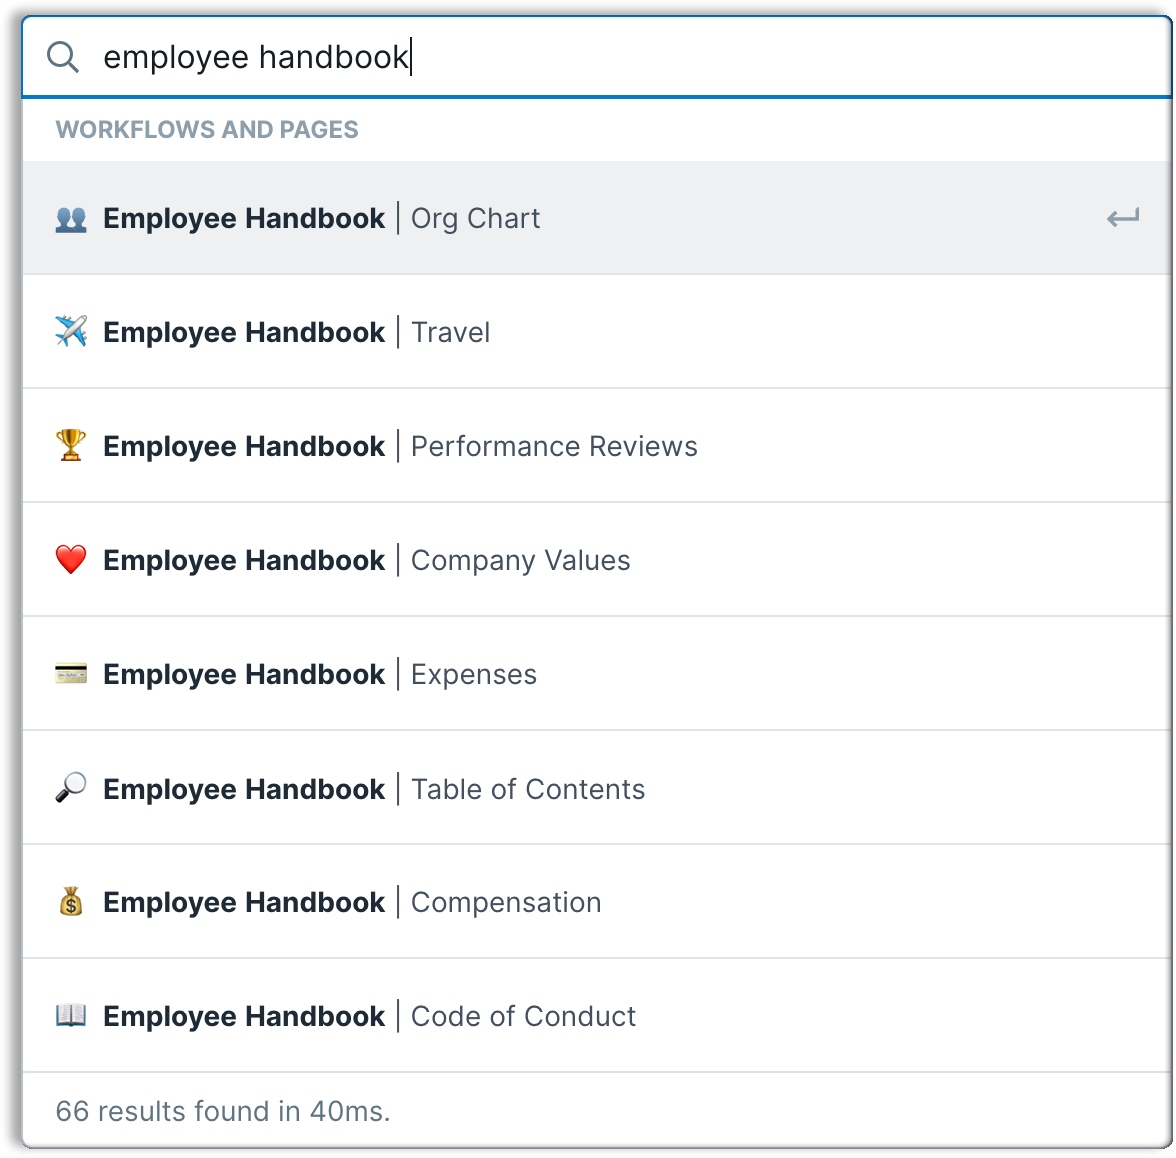Choose the Company Values result
The height and width of the screenshot is (1158, 1176).
coord(520,560)
